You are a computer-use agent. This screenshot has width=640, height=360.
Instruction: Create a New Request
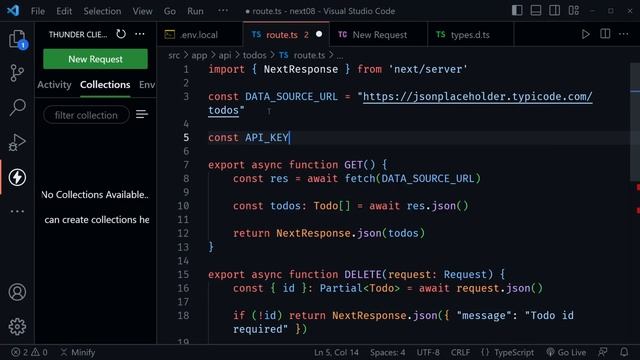pyautogui.click(x=96, y=59)
